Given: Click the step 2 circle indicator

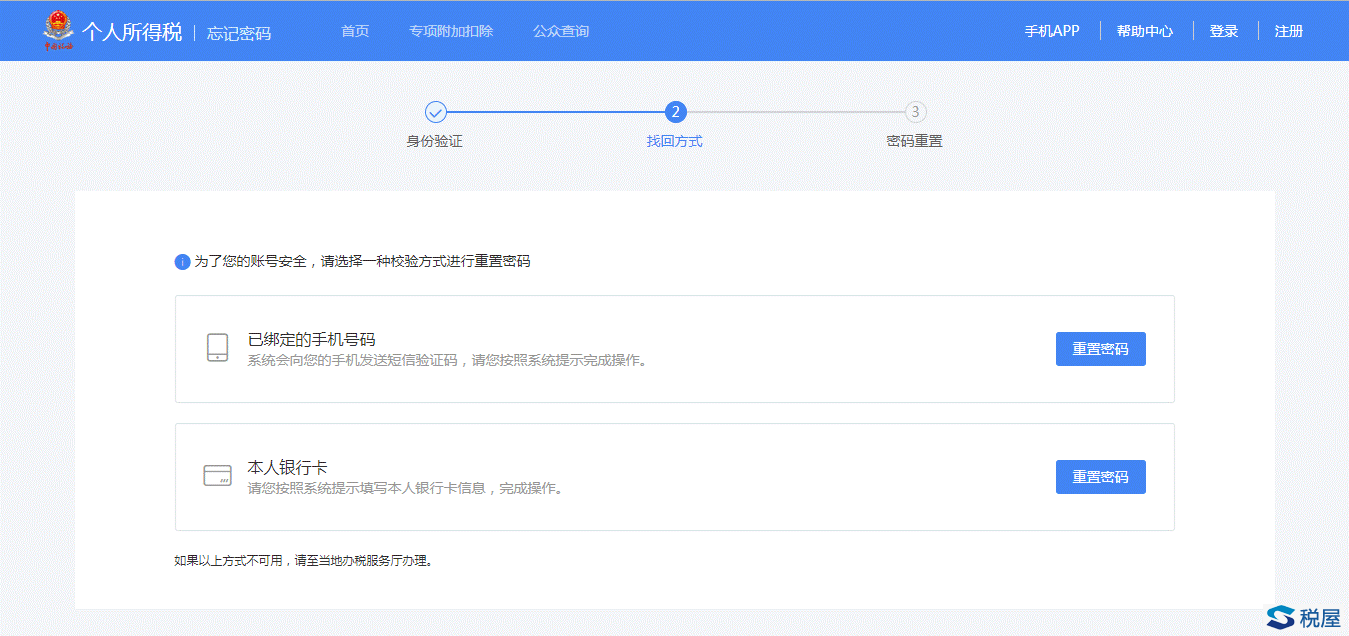Looking at the screenshot, I should click(x=675, y=112).
